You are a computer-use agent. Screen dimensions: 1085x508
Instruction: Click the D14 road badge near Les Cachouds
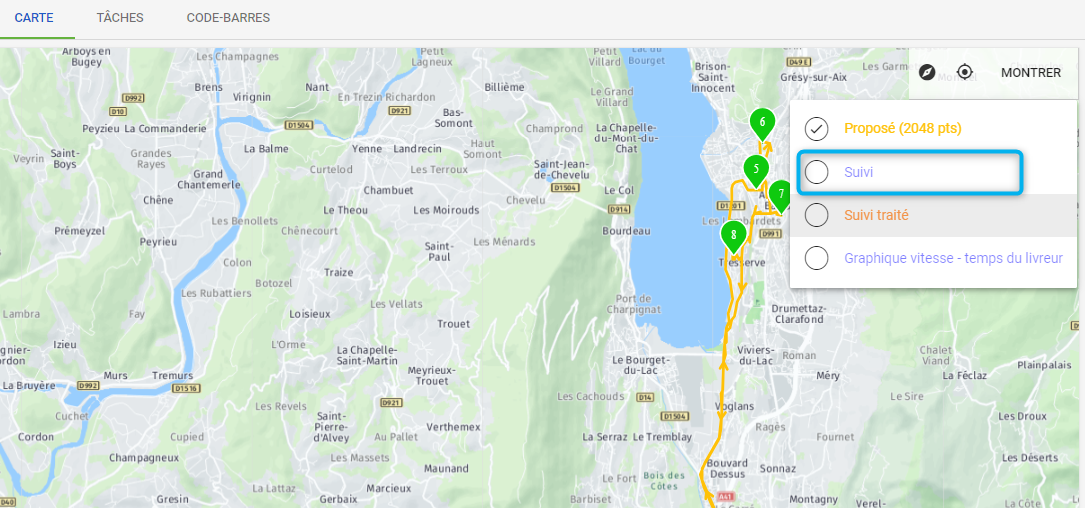pos(645,397)
